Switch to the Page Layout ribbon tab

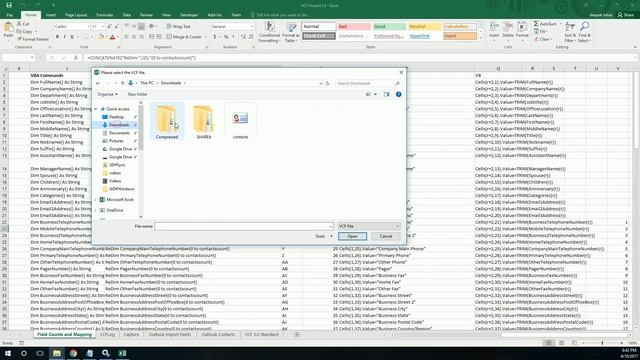pos(76,15)
